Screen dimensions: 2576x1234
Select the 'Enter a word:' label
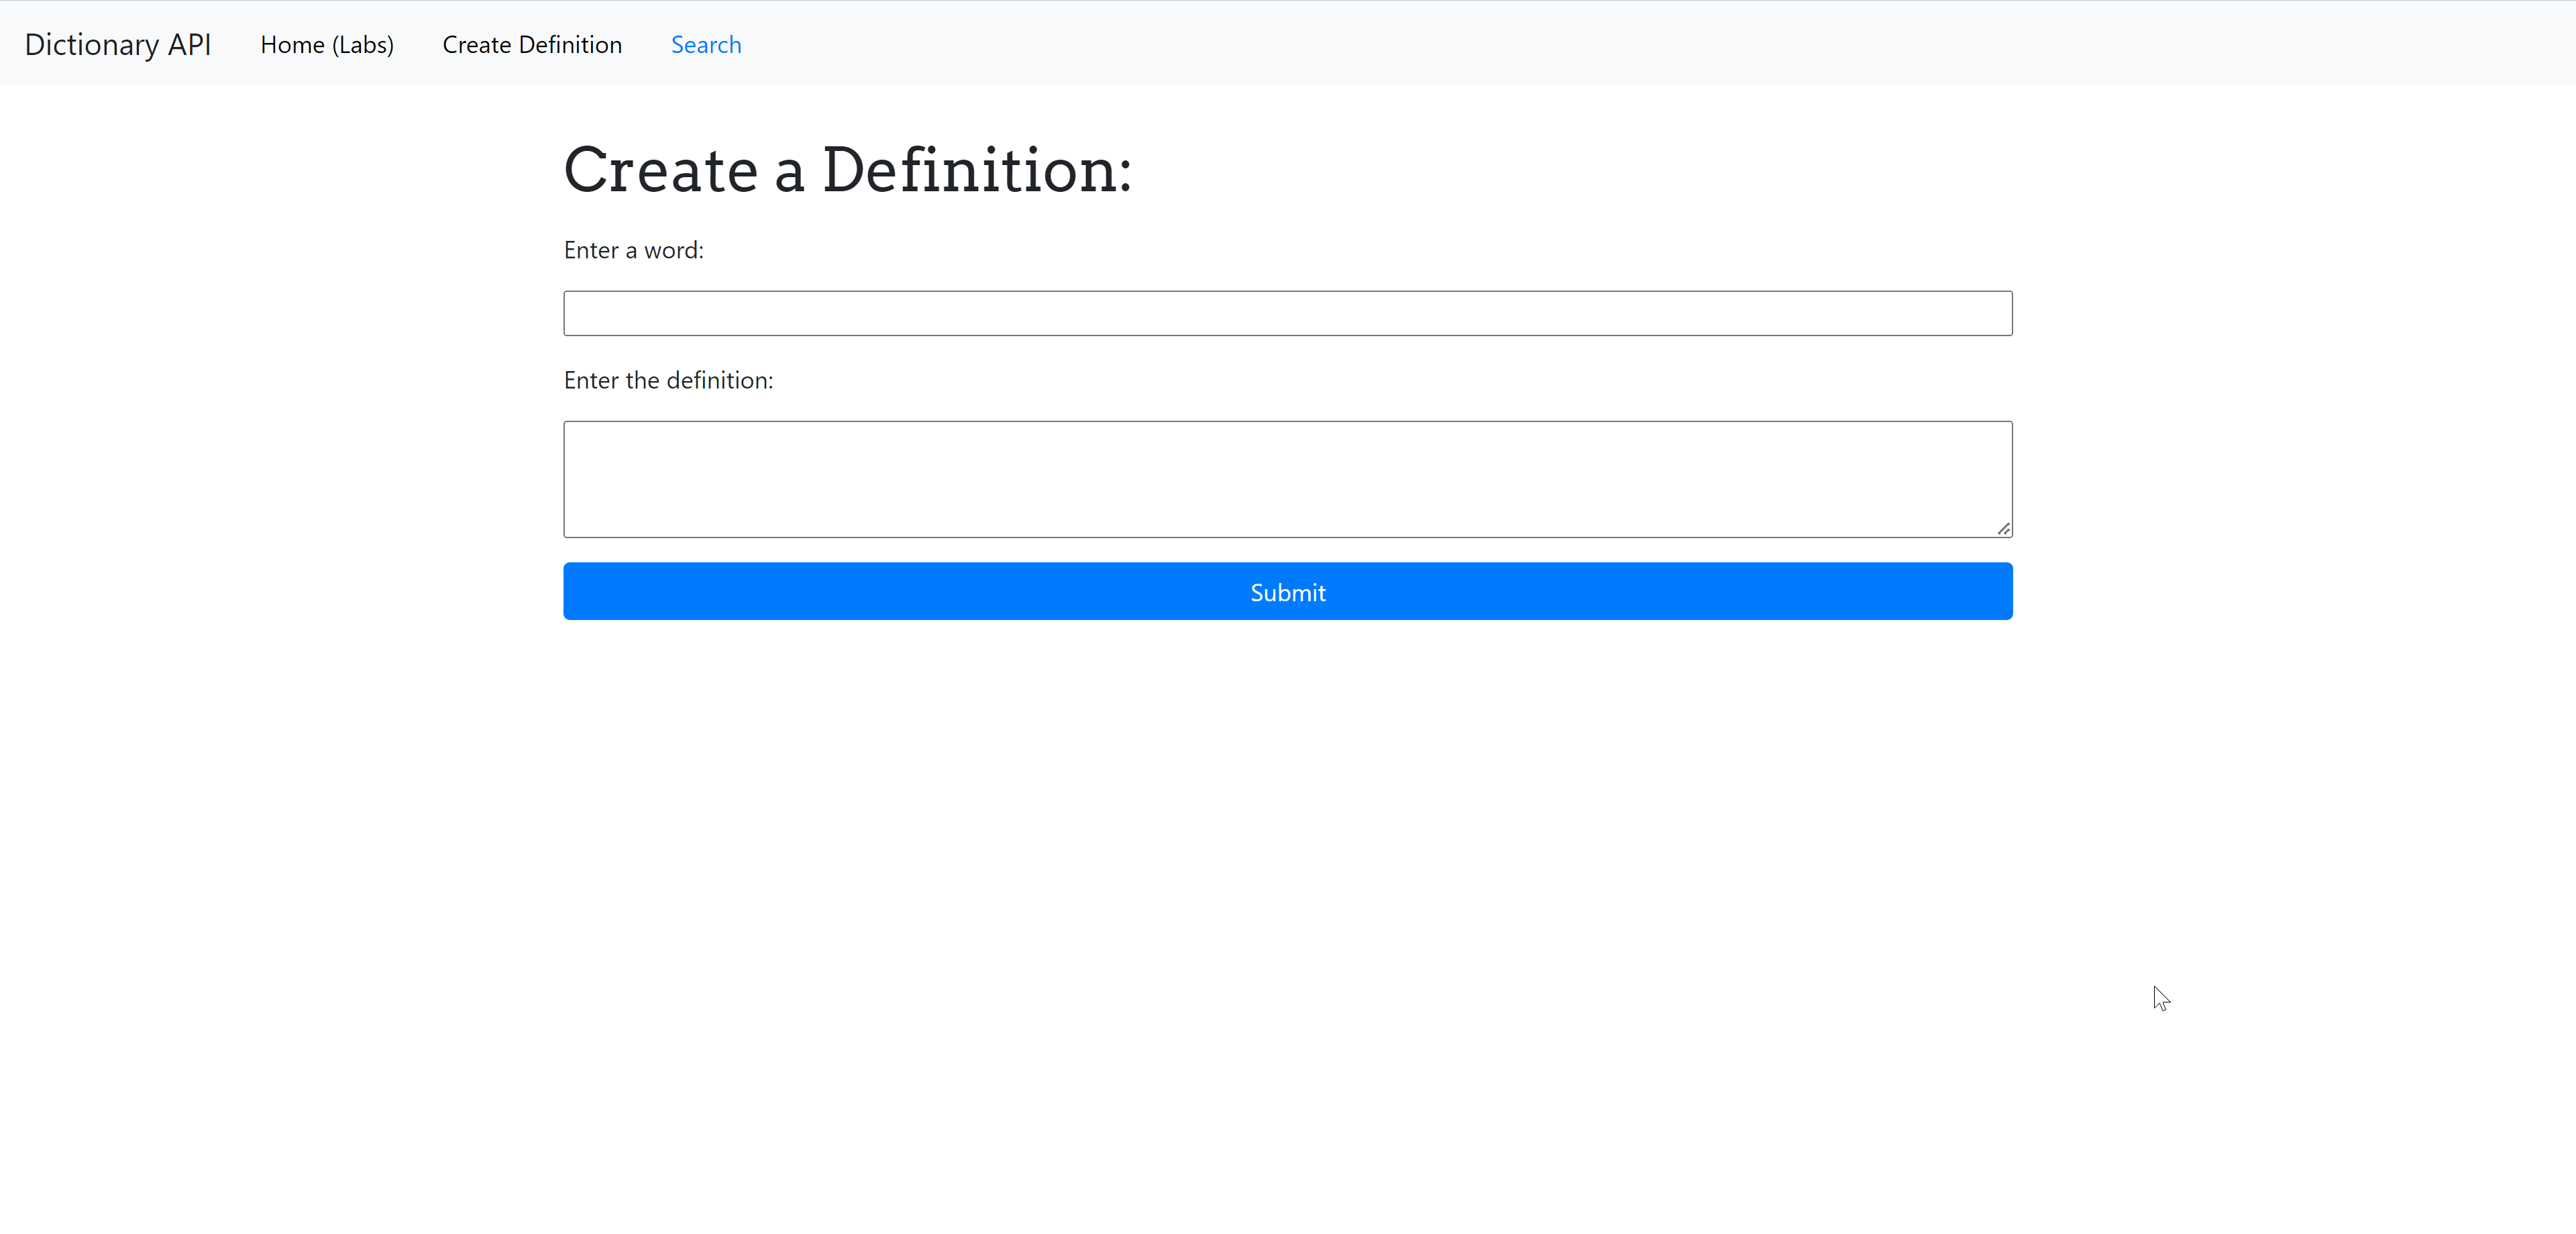[x=634, y=250]
